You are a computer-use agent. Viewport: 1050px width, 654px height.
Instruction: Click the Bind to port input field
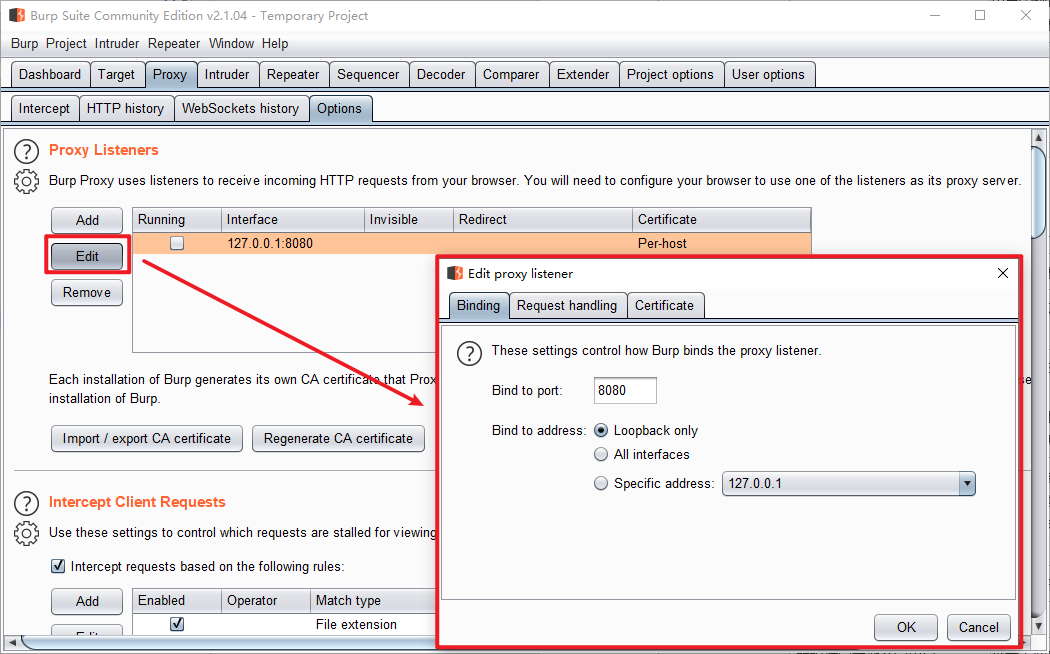625,390
